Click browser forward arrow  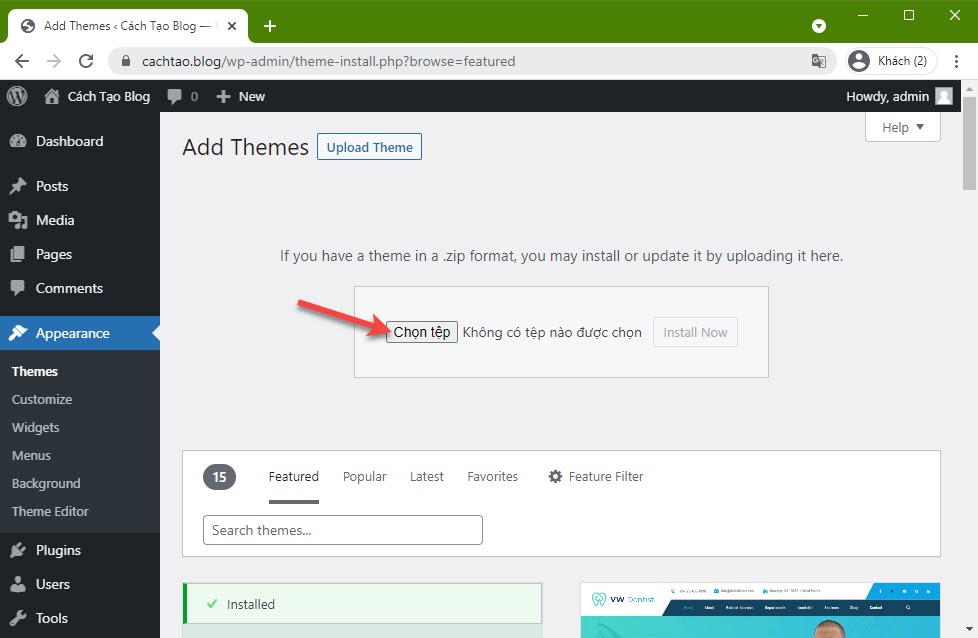(54, 61)
